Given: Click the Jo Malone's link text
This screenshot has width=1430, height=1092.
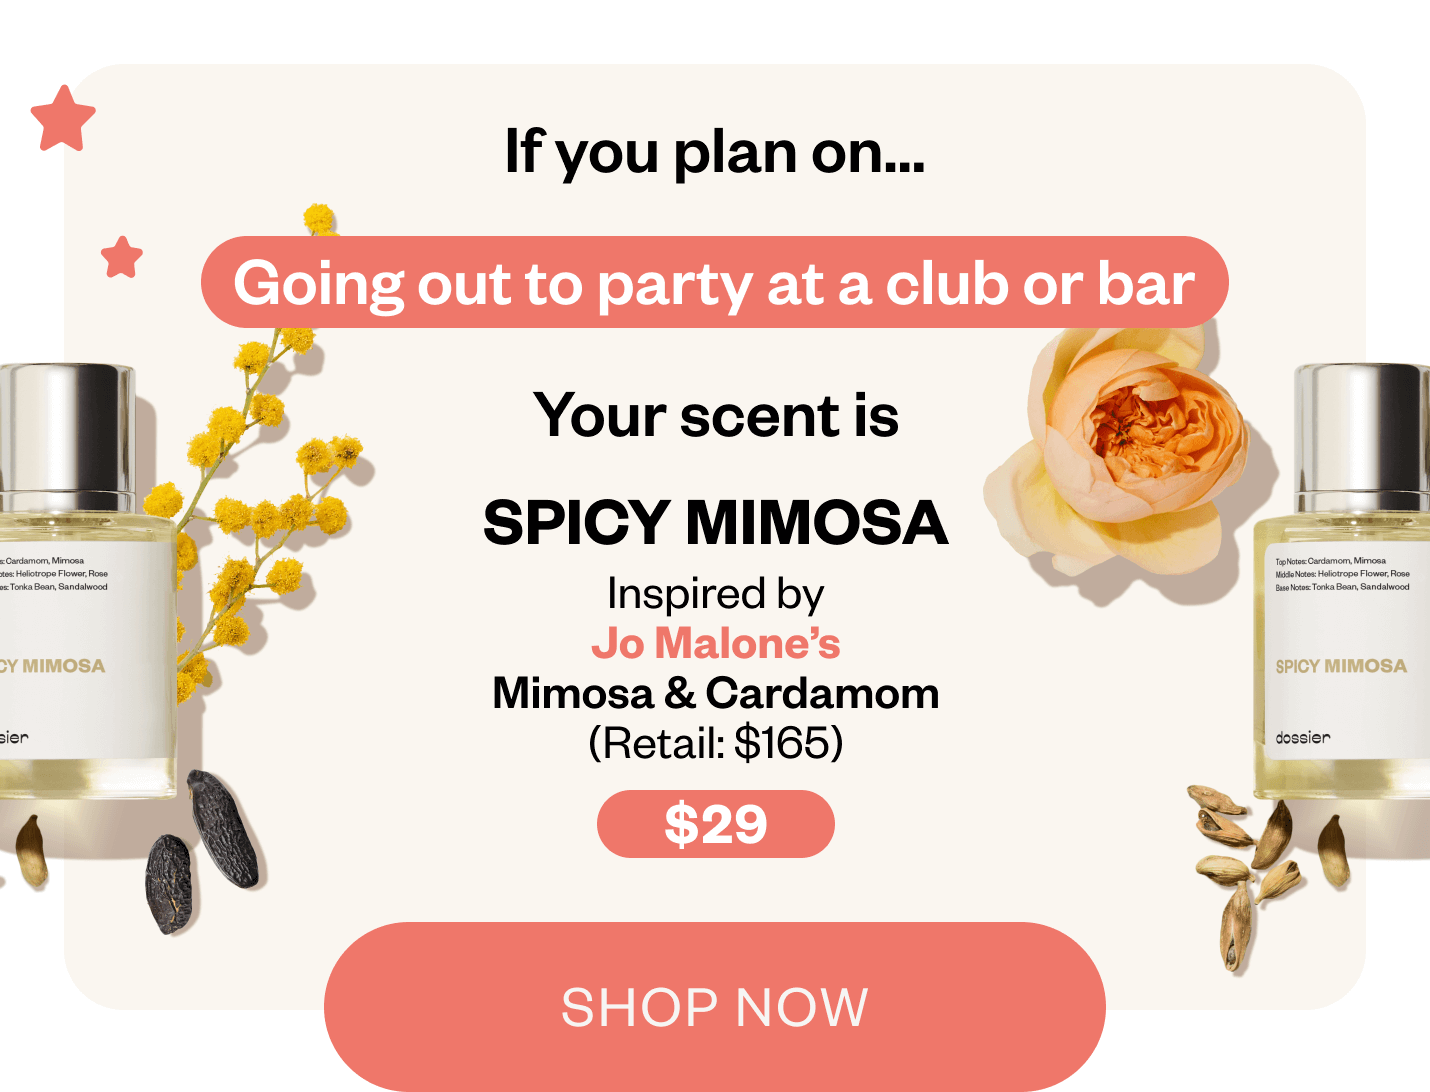Looking at the screenshot, I should click(x=716, y=643).
